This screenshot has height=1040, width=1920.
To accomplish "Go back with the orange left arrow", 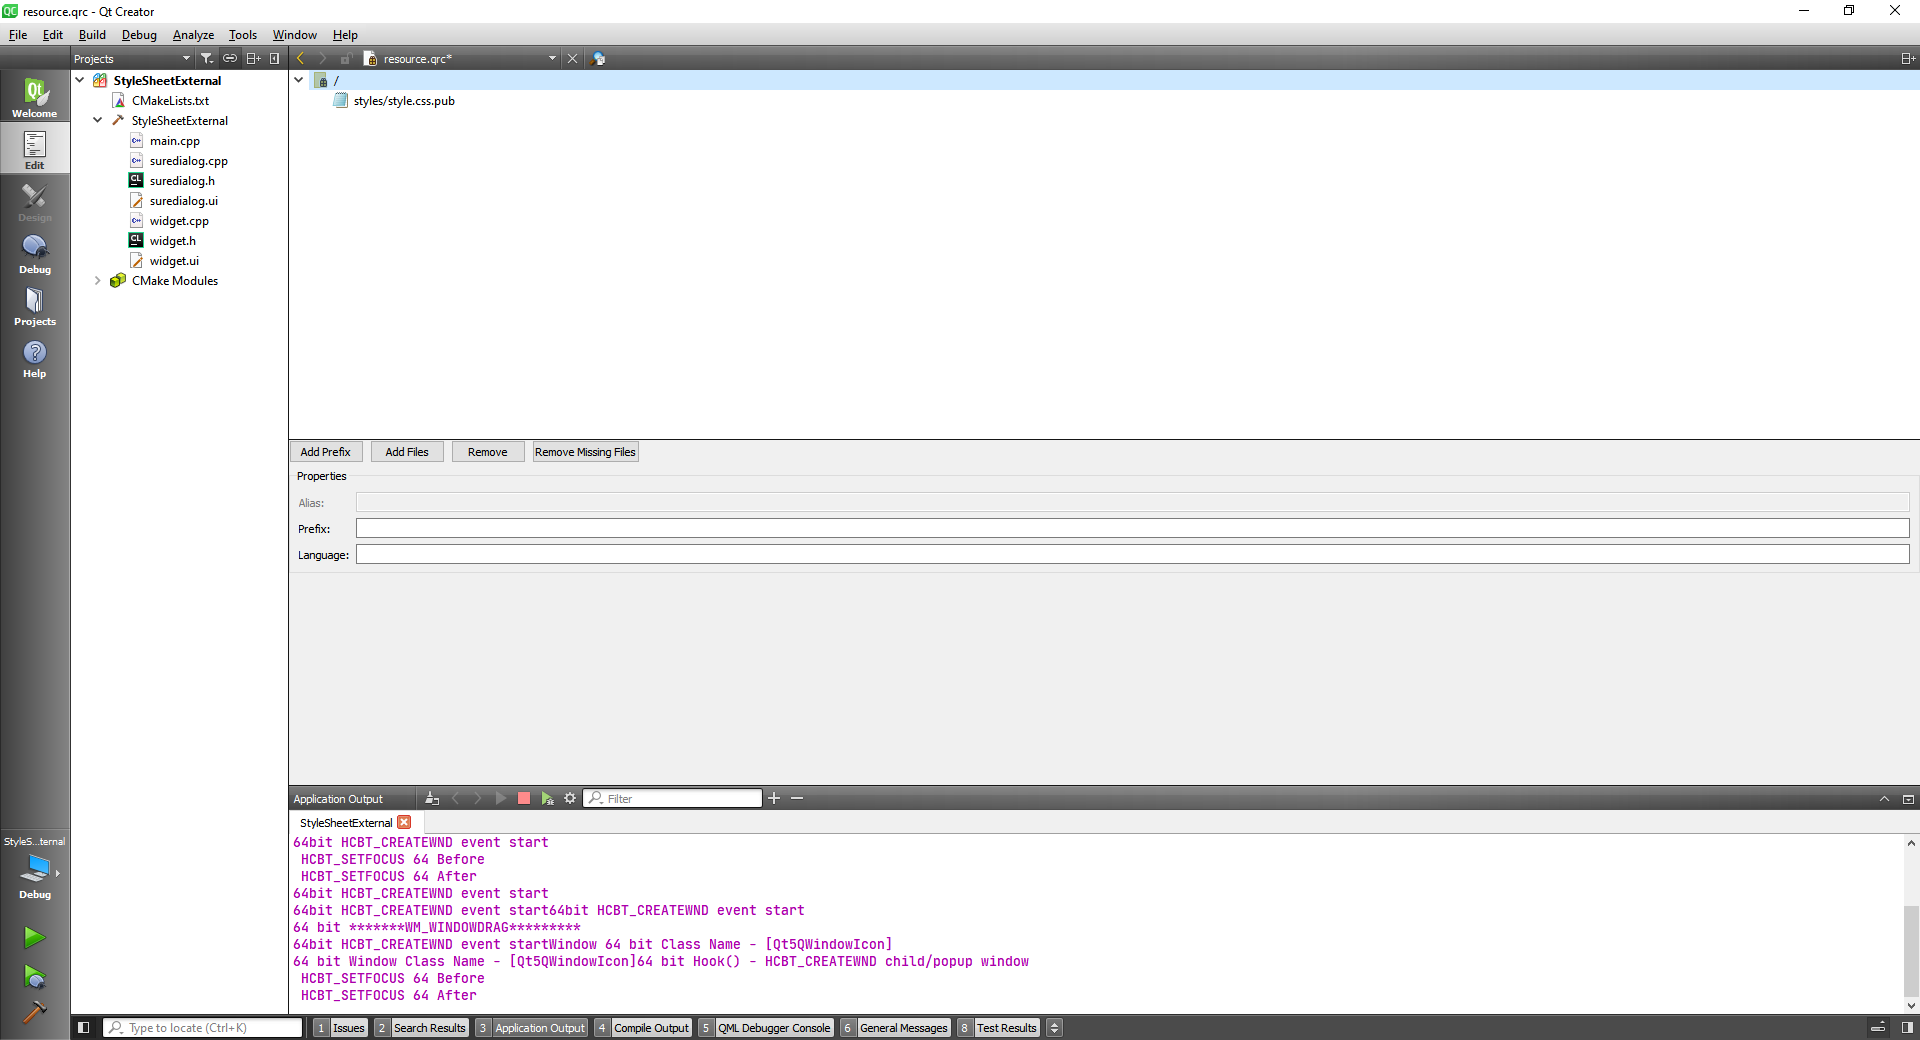I will [x=300, y=58].
